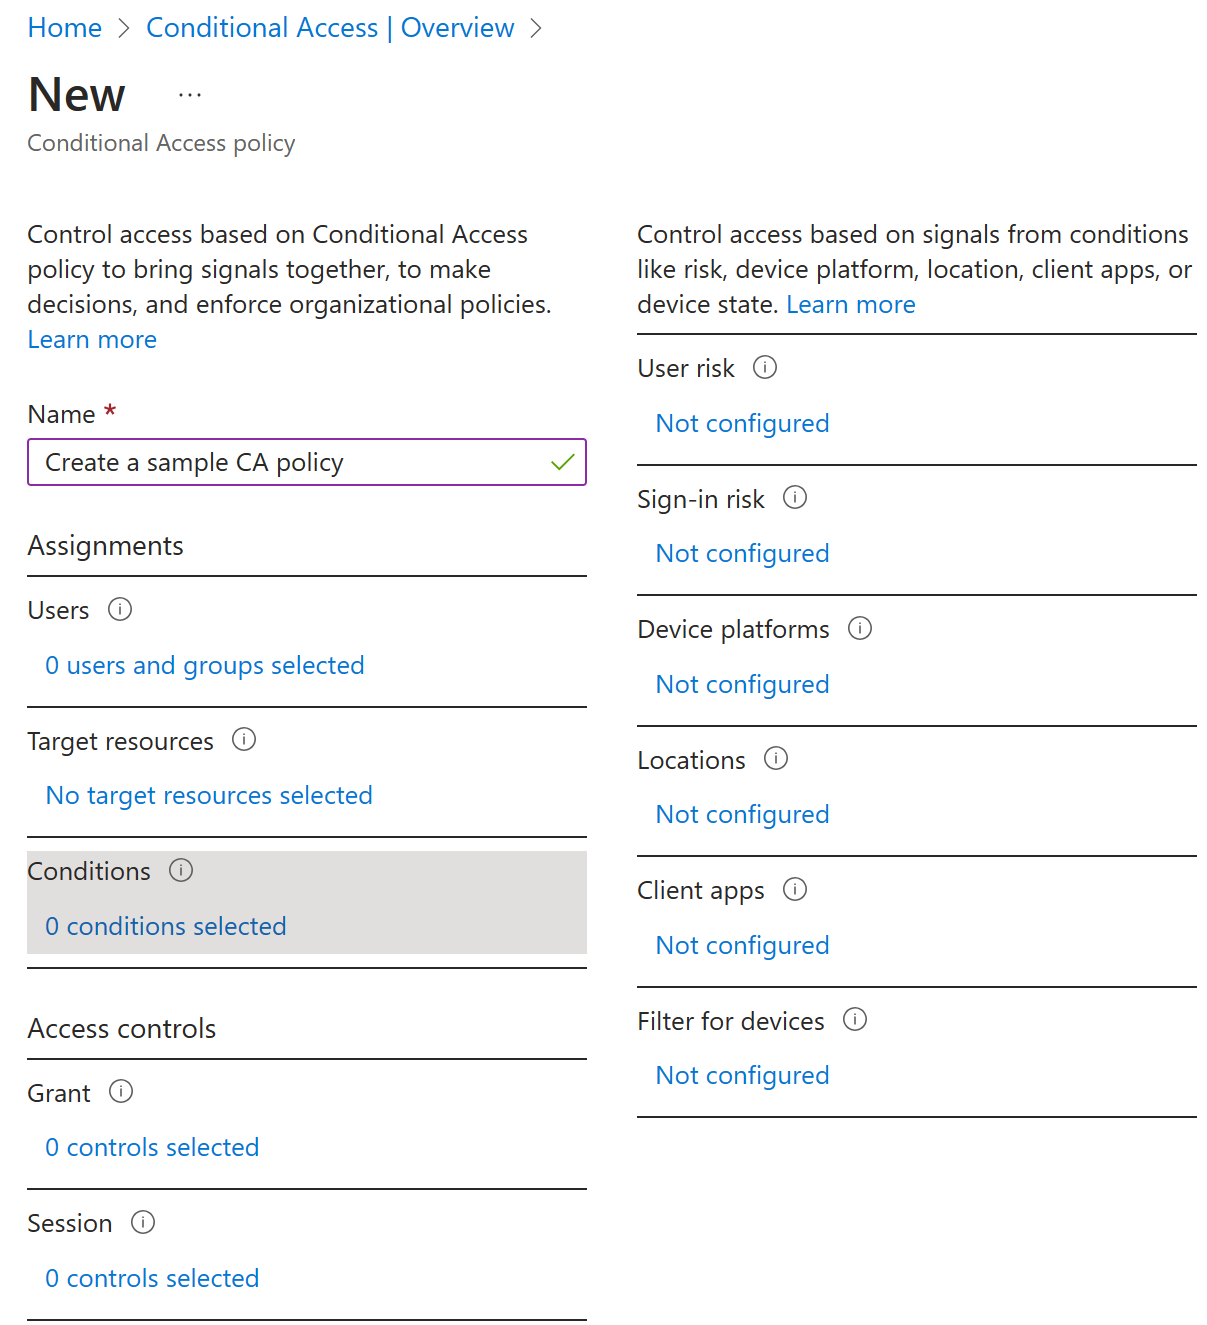Viewport: 1207px width, 1325px height.
Task: Click Learn more about Conditional Access policies
Action: [x=91, y=340]
